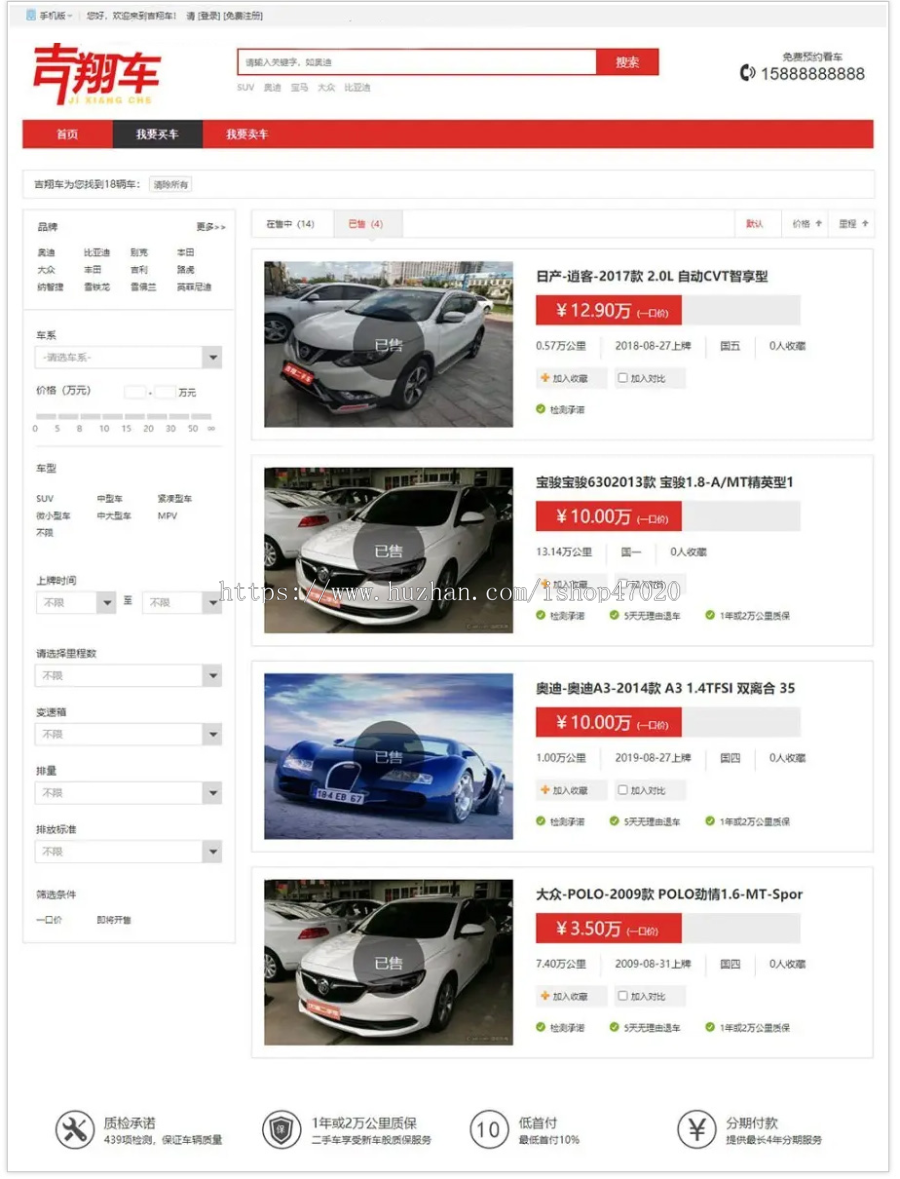This screenshot has height=1179, width=900.
Task: Tick 加入对比 checkbox for 大众-POLO
Action: tap(623, 996)
